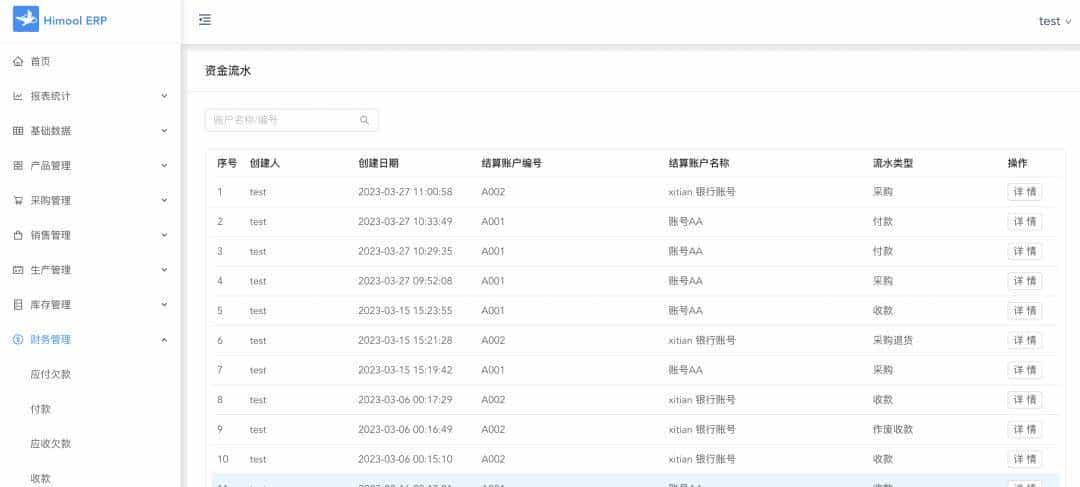The image size is (1080, 487).
Task: Click 详情 for row 7
Action: pyautogui.click(x=1024, y=370)
